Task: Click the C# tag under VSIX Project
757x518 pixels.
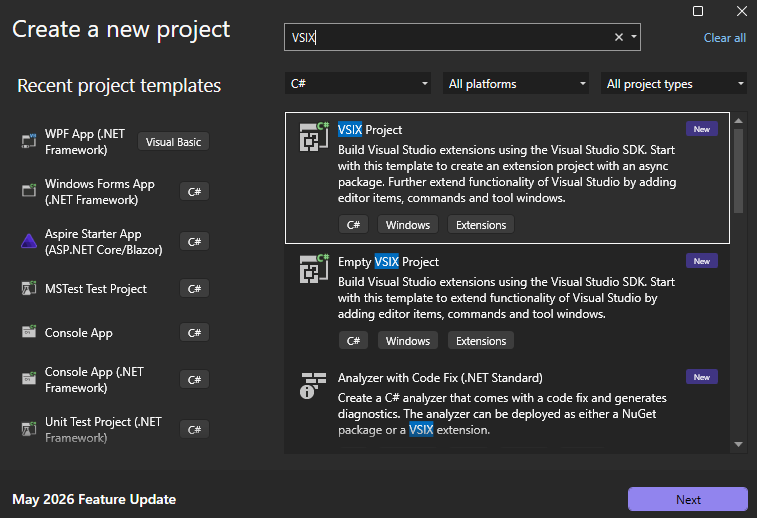Action: [353, 225]
